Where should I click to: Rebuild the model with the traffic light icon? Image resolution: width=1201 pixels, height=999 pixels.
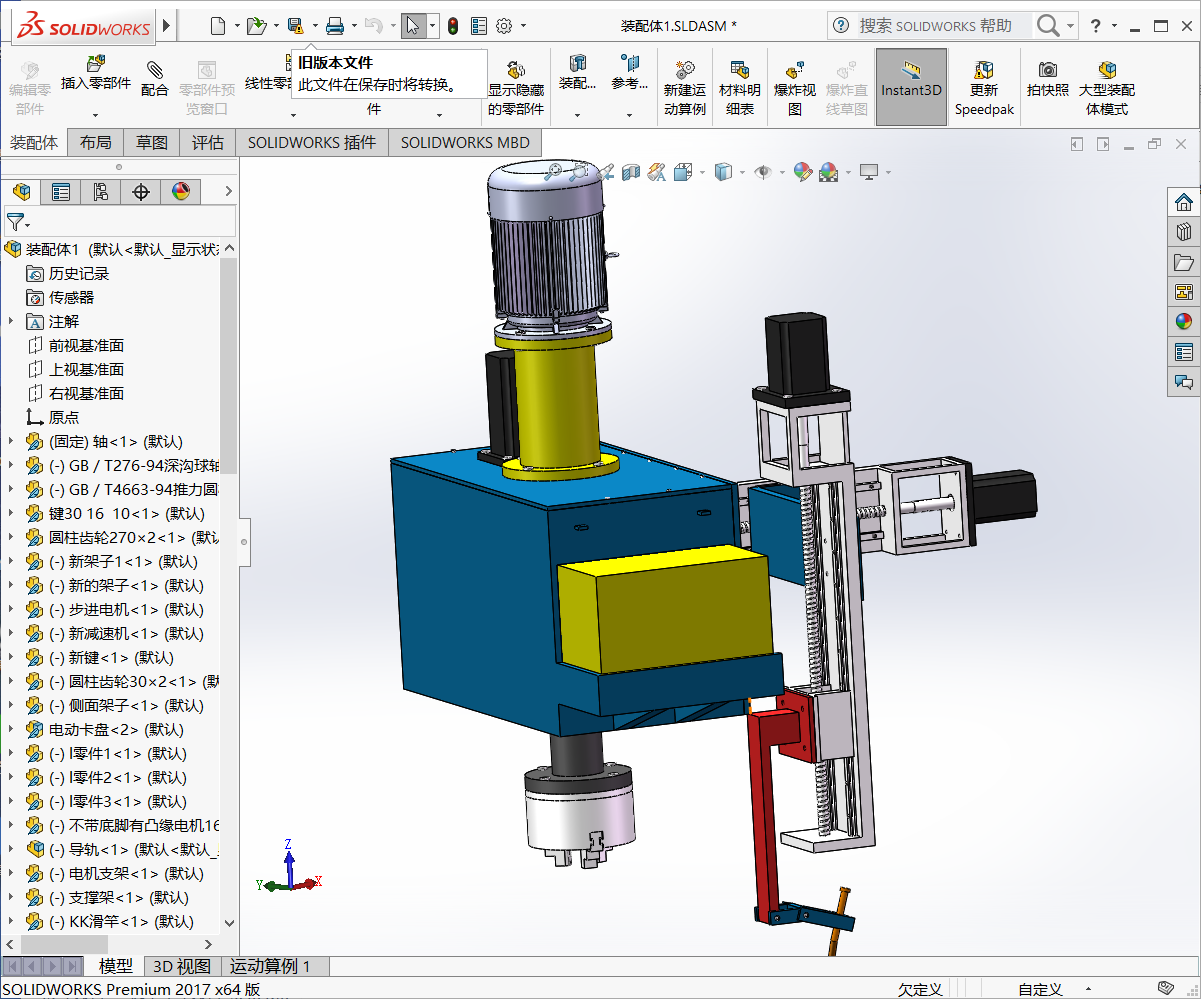[453, 25]
